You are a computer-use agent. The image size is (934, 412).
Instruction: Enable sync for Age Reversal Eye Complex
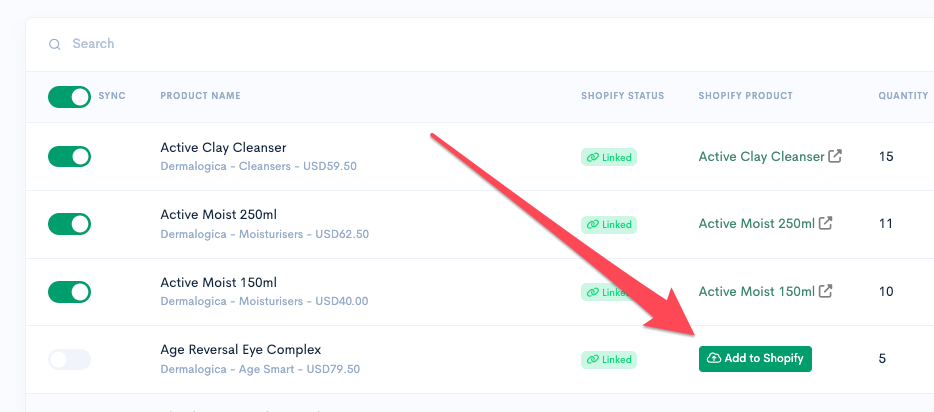pos(69,360)
